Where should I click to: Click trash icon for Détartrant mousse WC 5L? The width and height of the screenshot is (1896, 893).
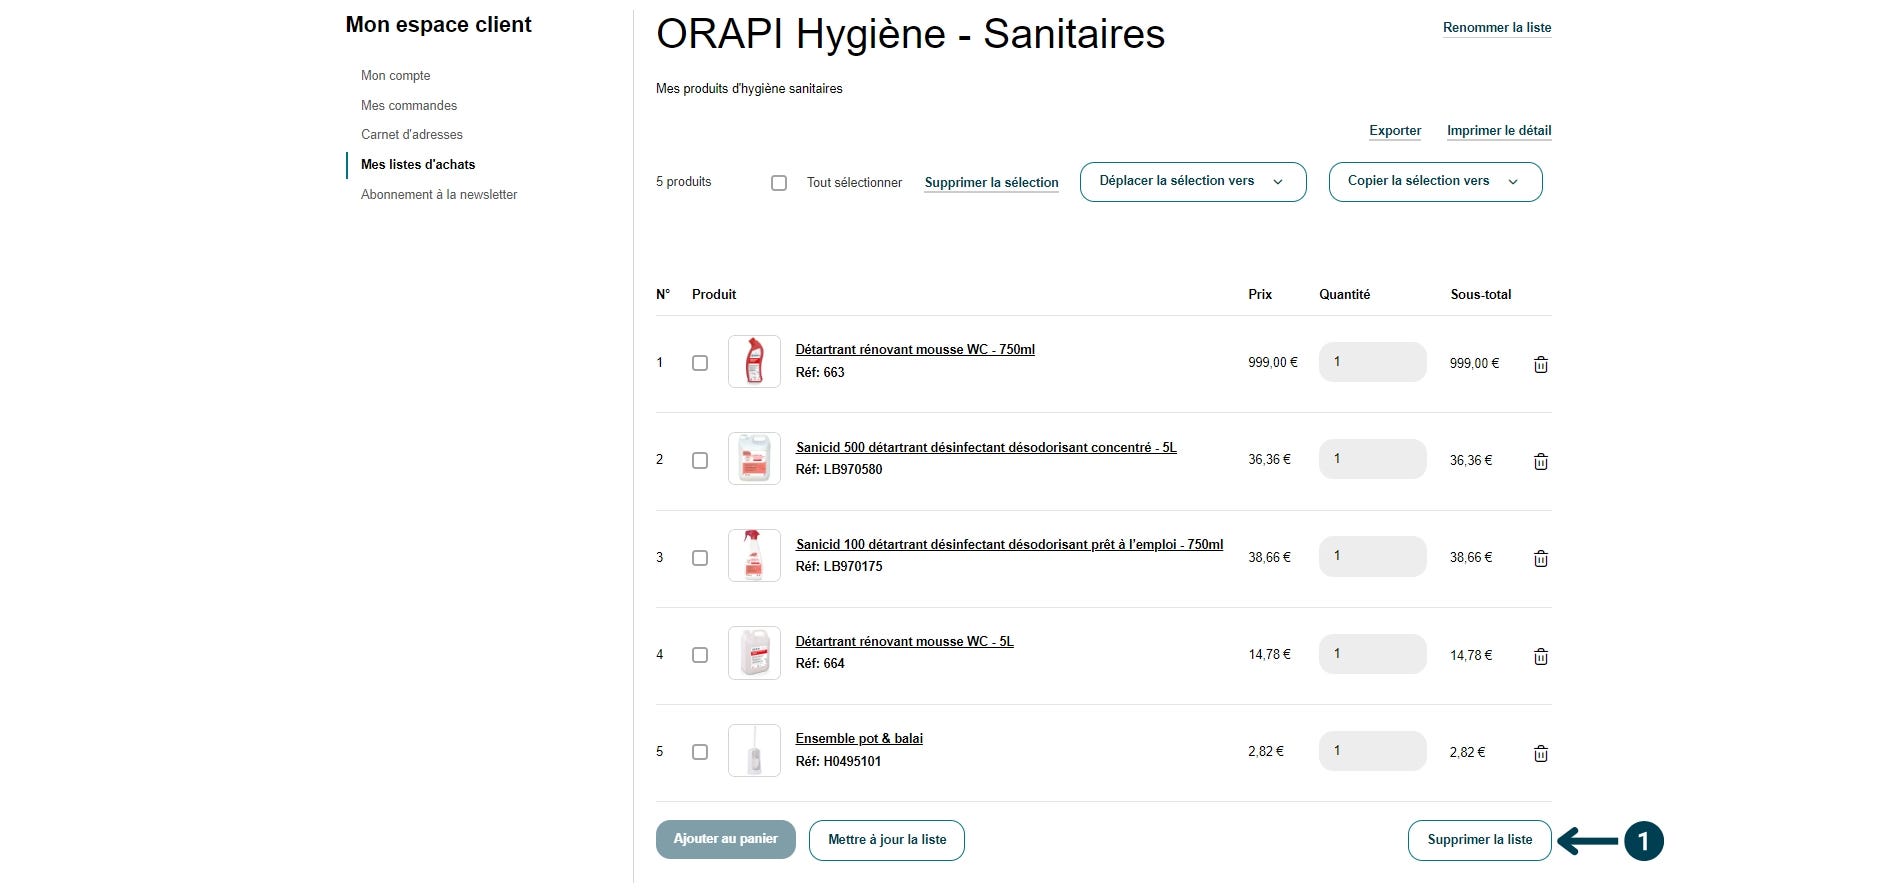pyautogui.click(x=1541, y=656)
